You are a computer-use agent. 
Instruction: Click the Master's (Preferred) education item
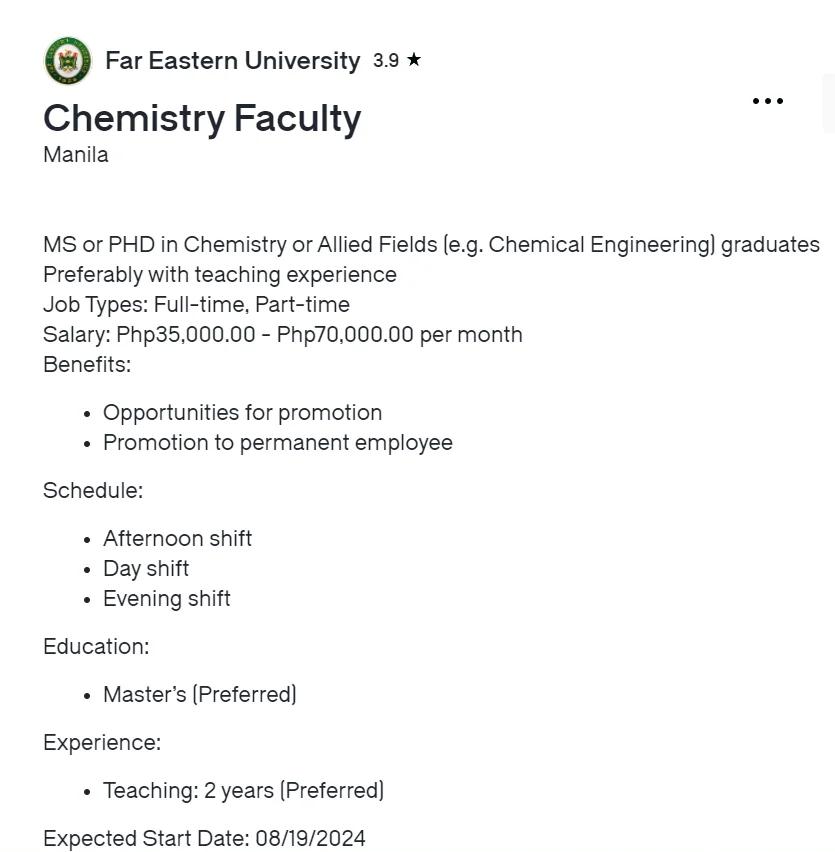[x=199, y=694]
